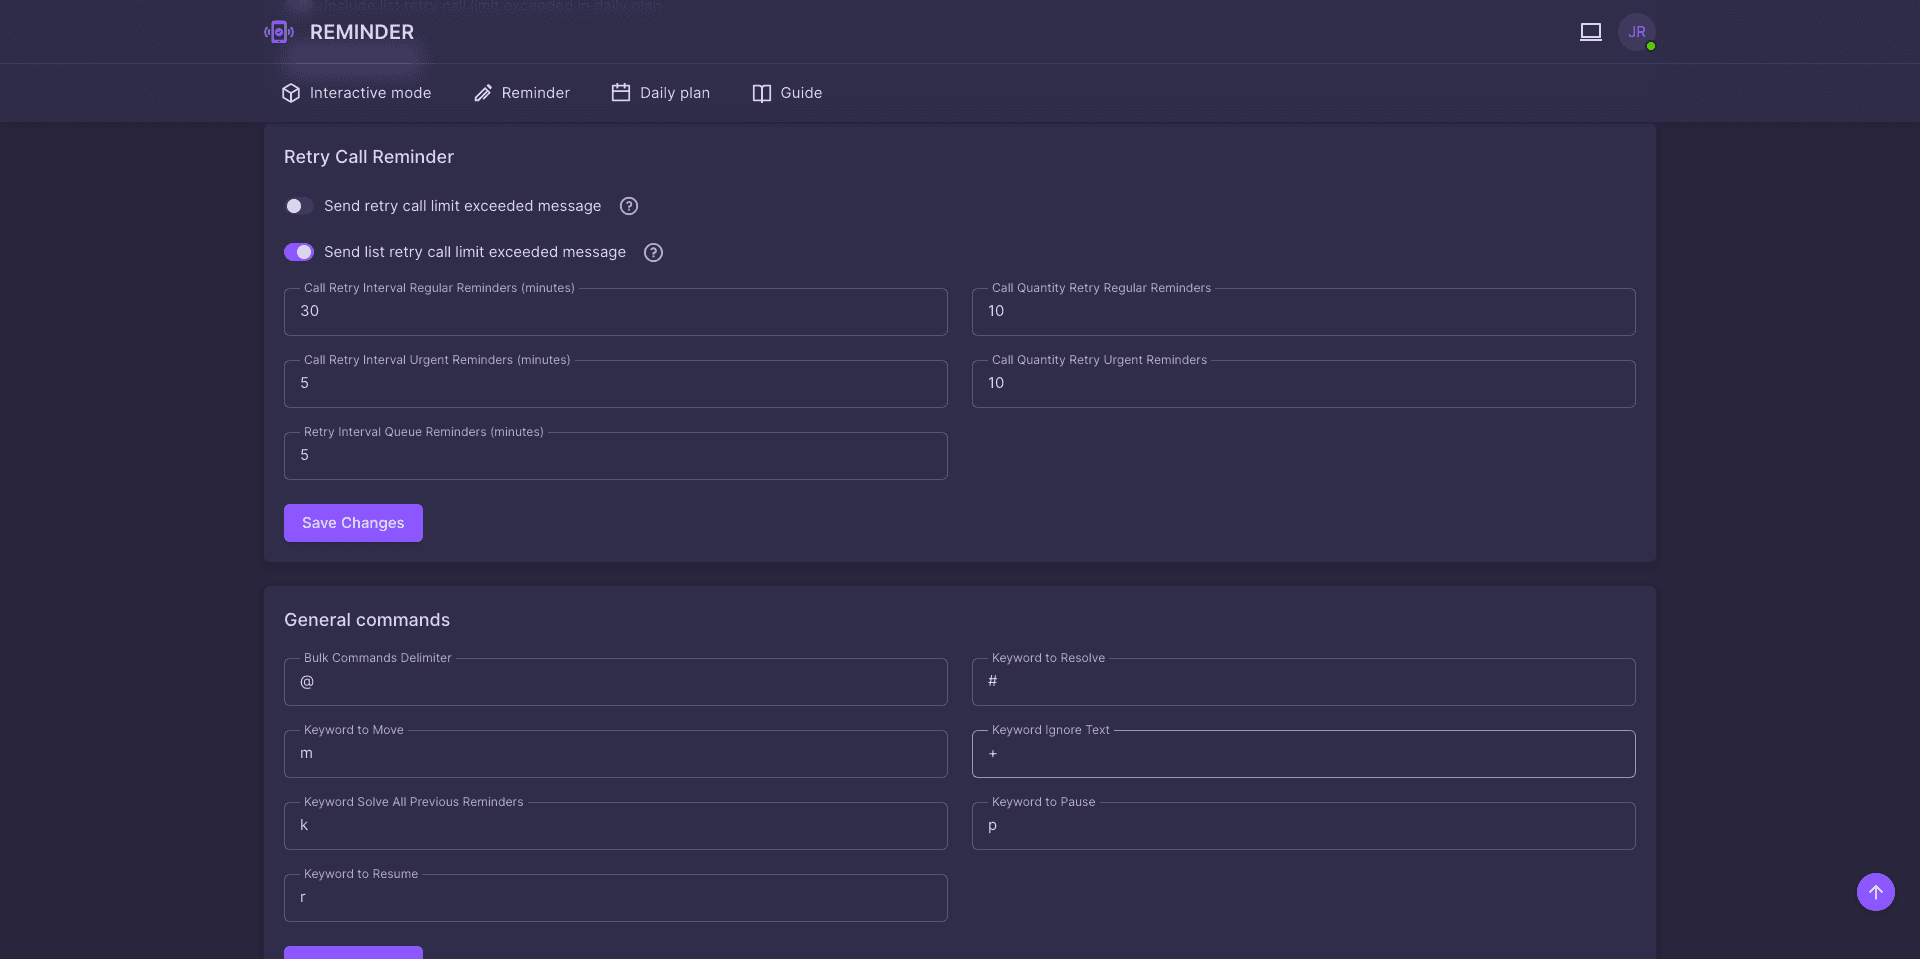This screenshot has height=959, width=1920.
Task: Focus the Keyword to Pause field
Action: [1304, 826]
